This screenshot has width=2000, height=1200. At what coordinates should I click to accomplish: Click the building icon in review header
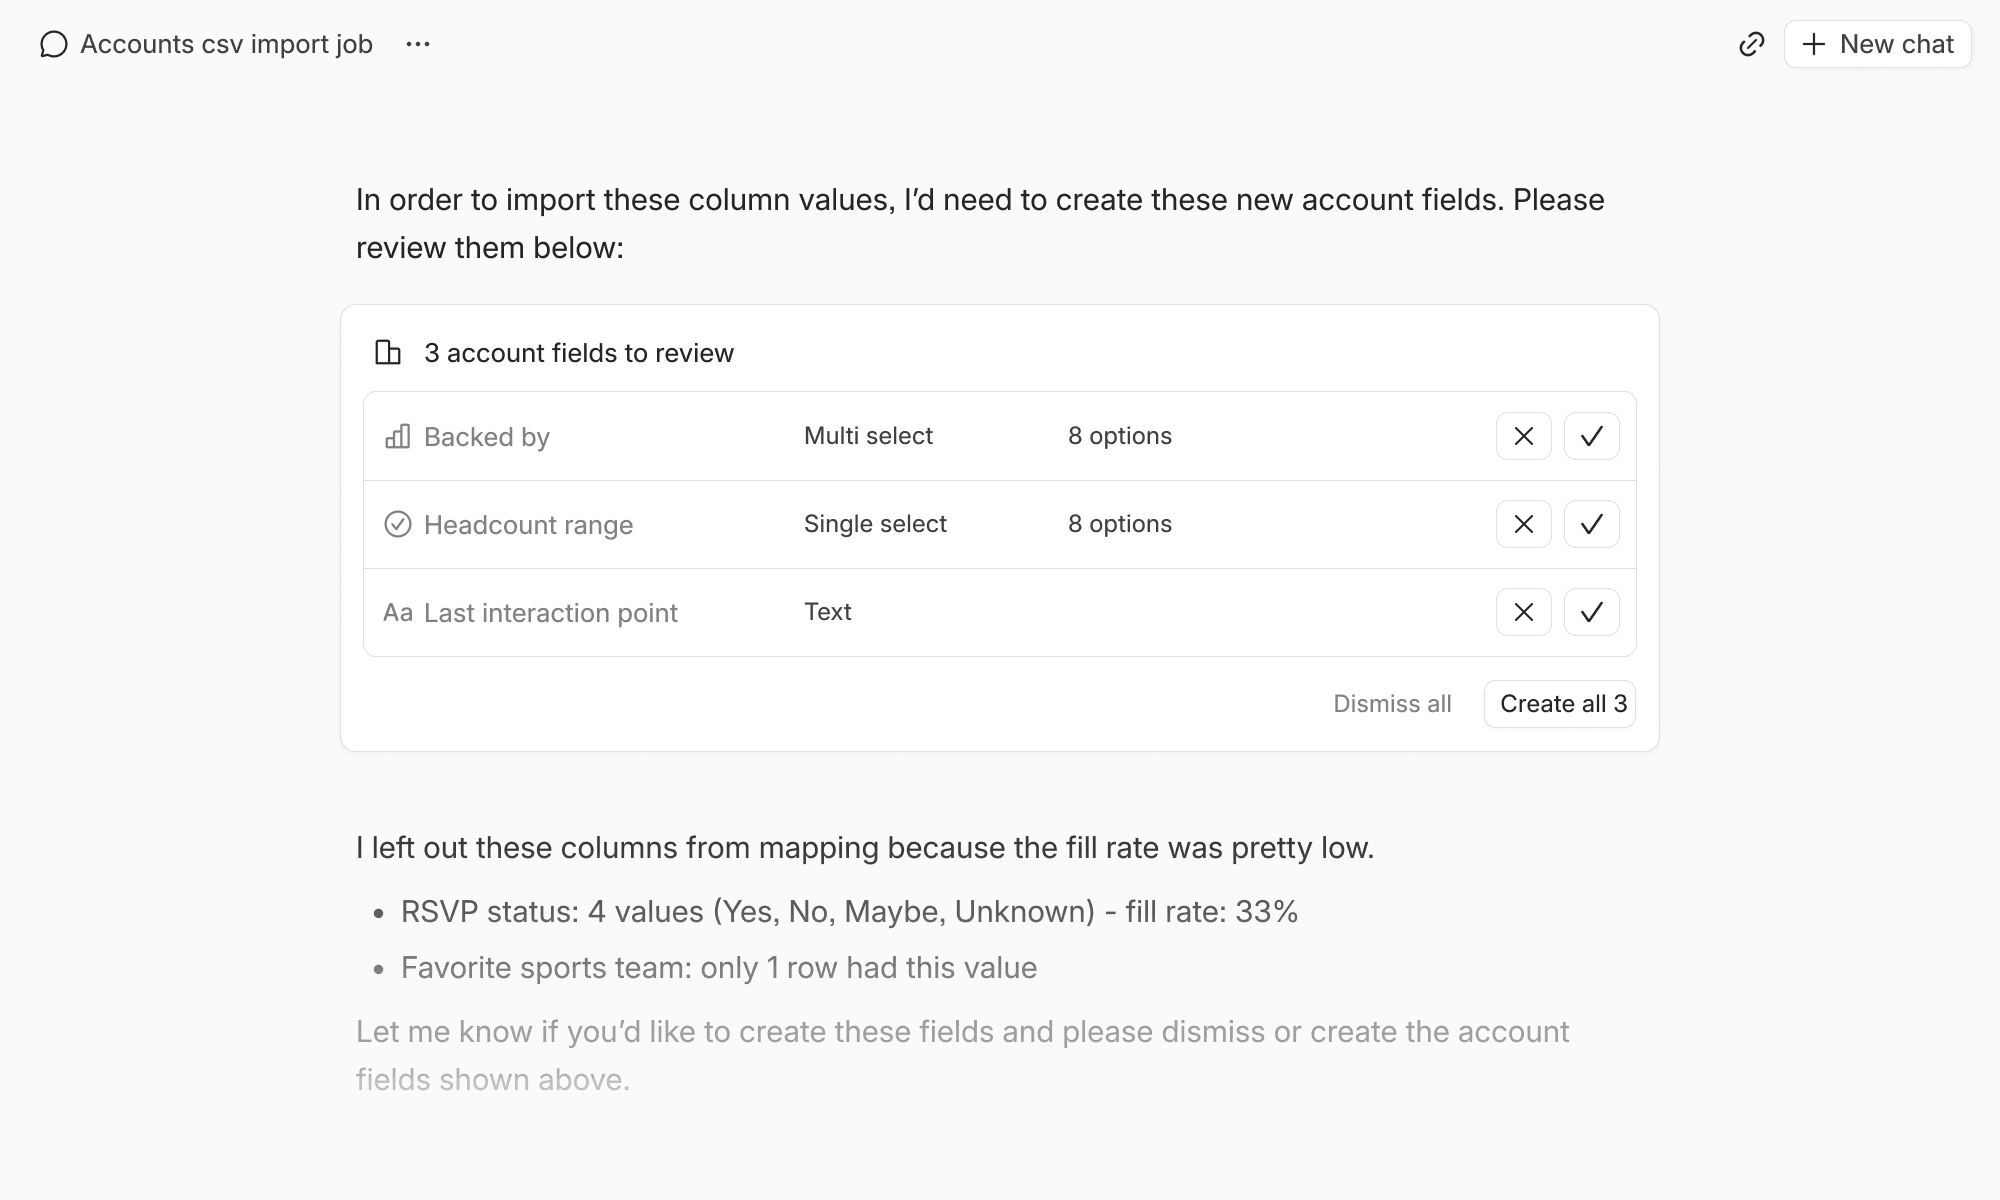click(388, 353)
